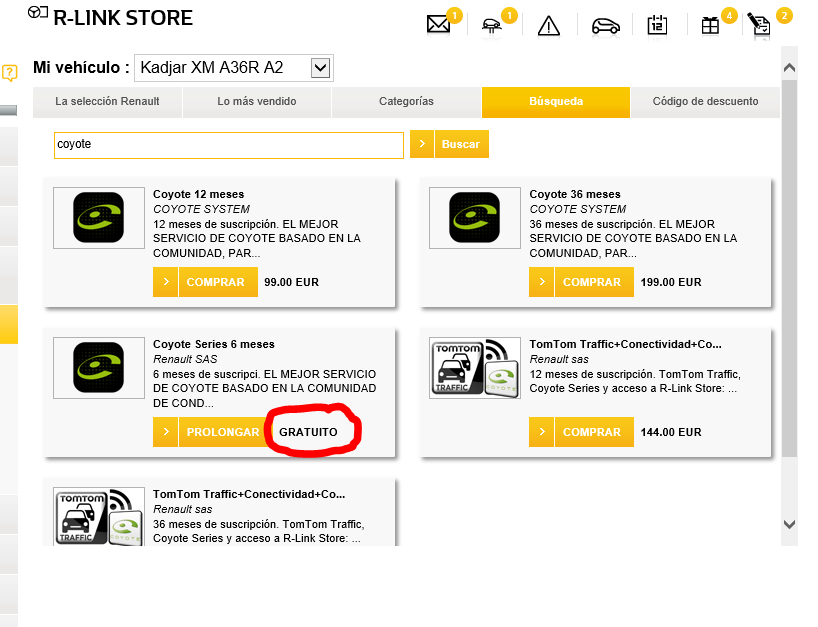The width and height of the screenshot is (818, 627).
Task: Open the Coyote 36 meses title
Action: 575,194
